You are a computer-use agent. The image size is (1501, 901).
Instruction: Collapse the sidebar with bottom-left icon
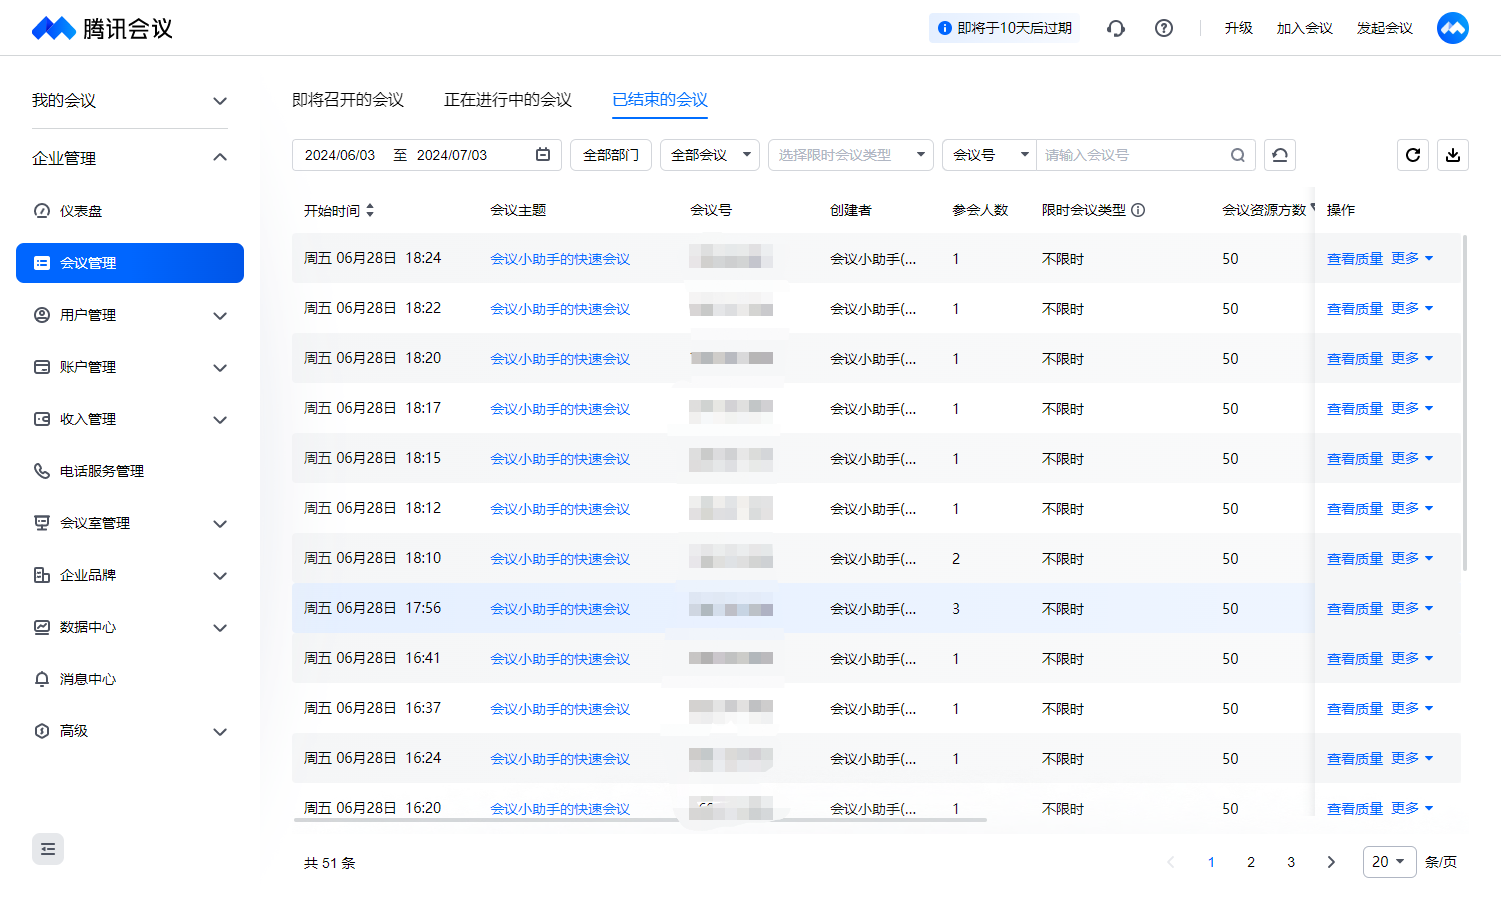[x=48, y=849]
